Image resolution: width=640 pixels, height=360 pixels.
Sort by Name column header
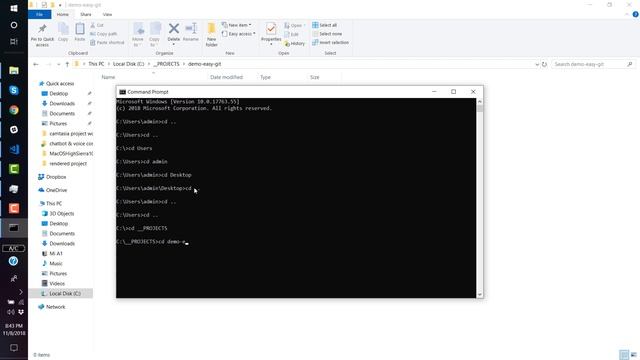(108, 77)
